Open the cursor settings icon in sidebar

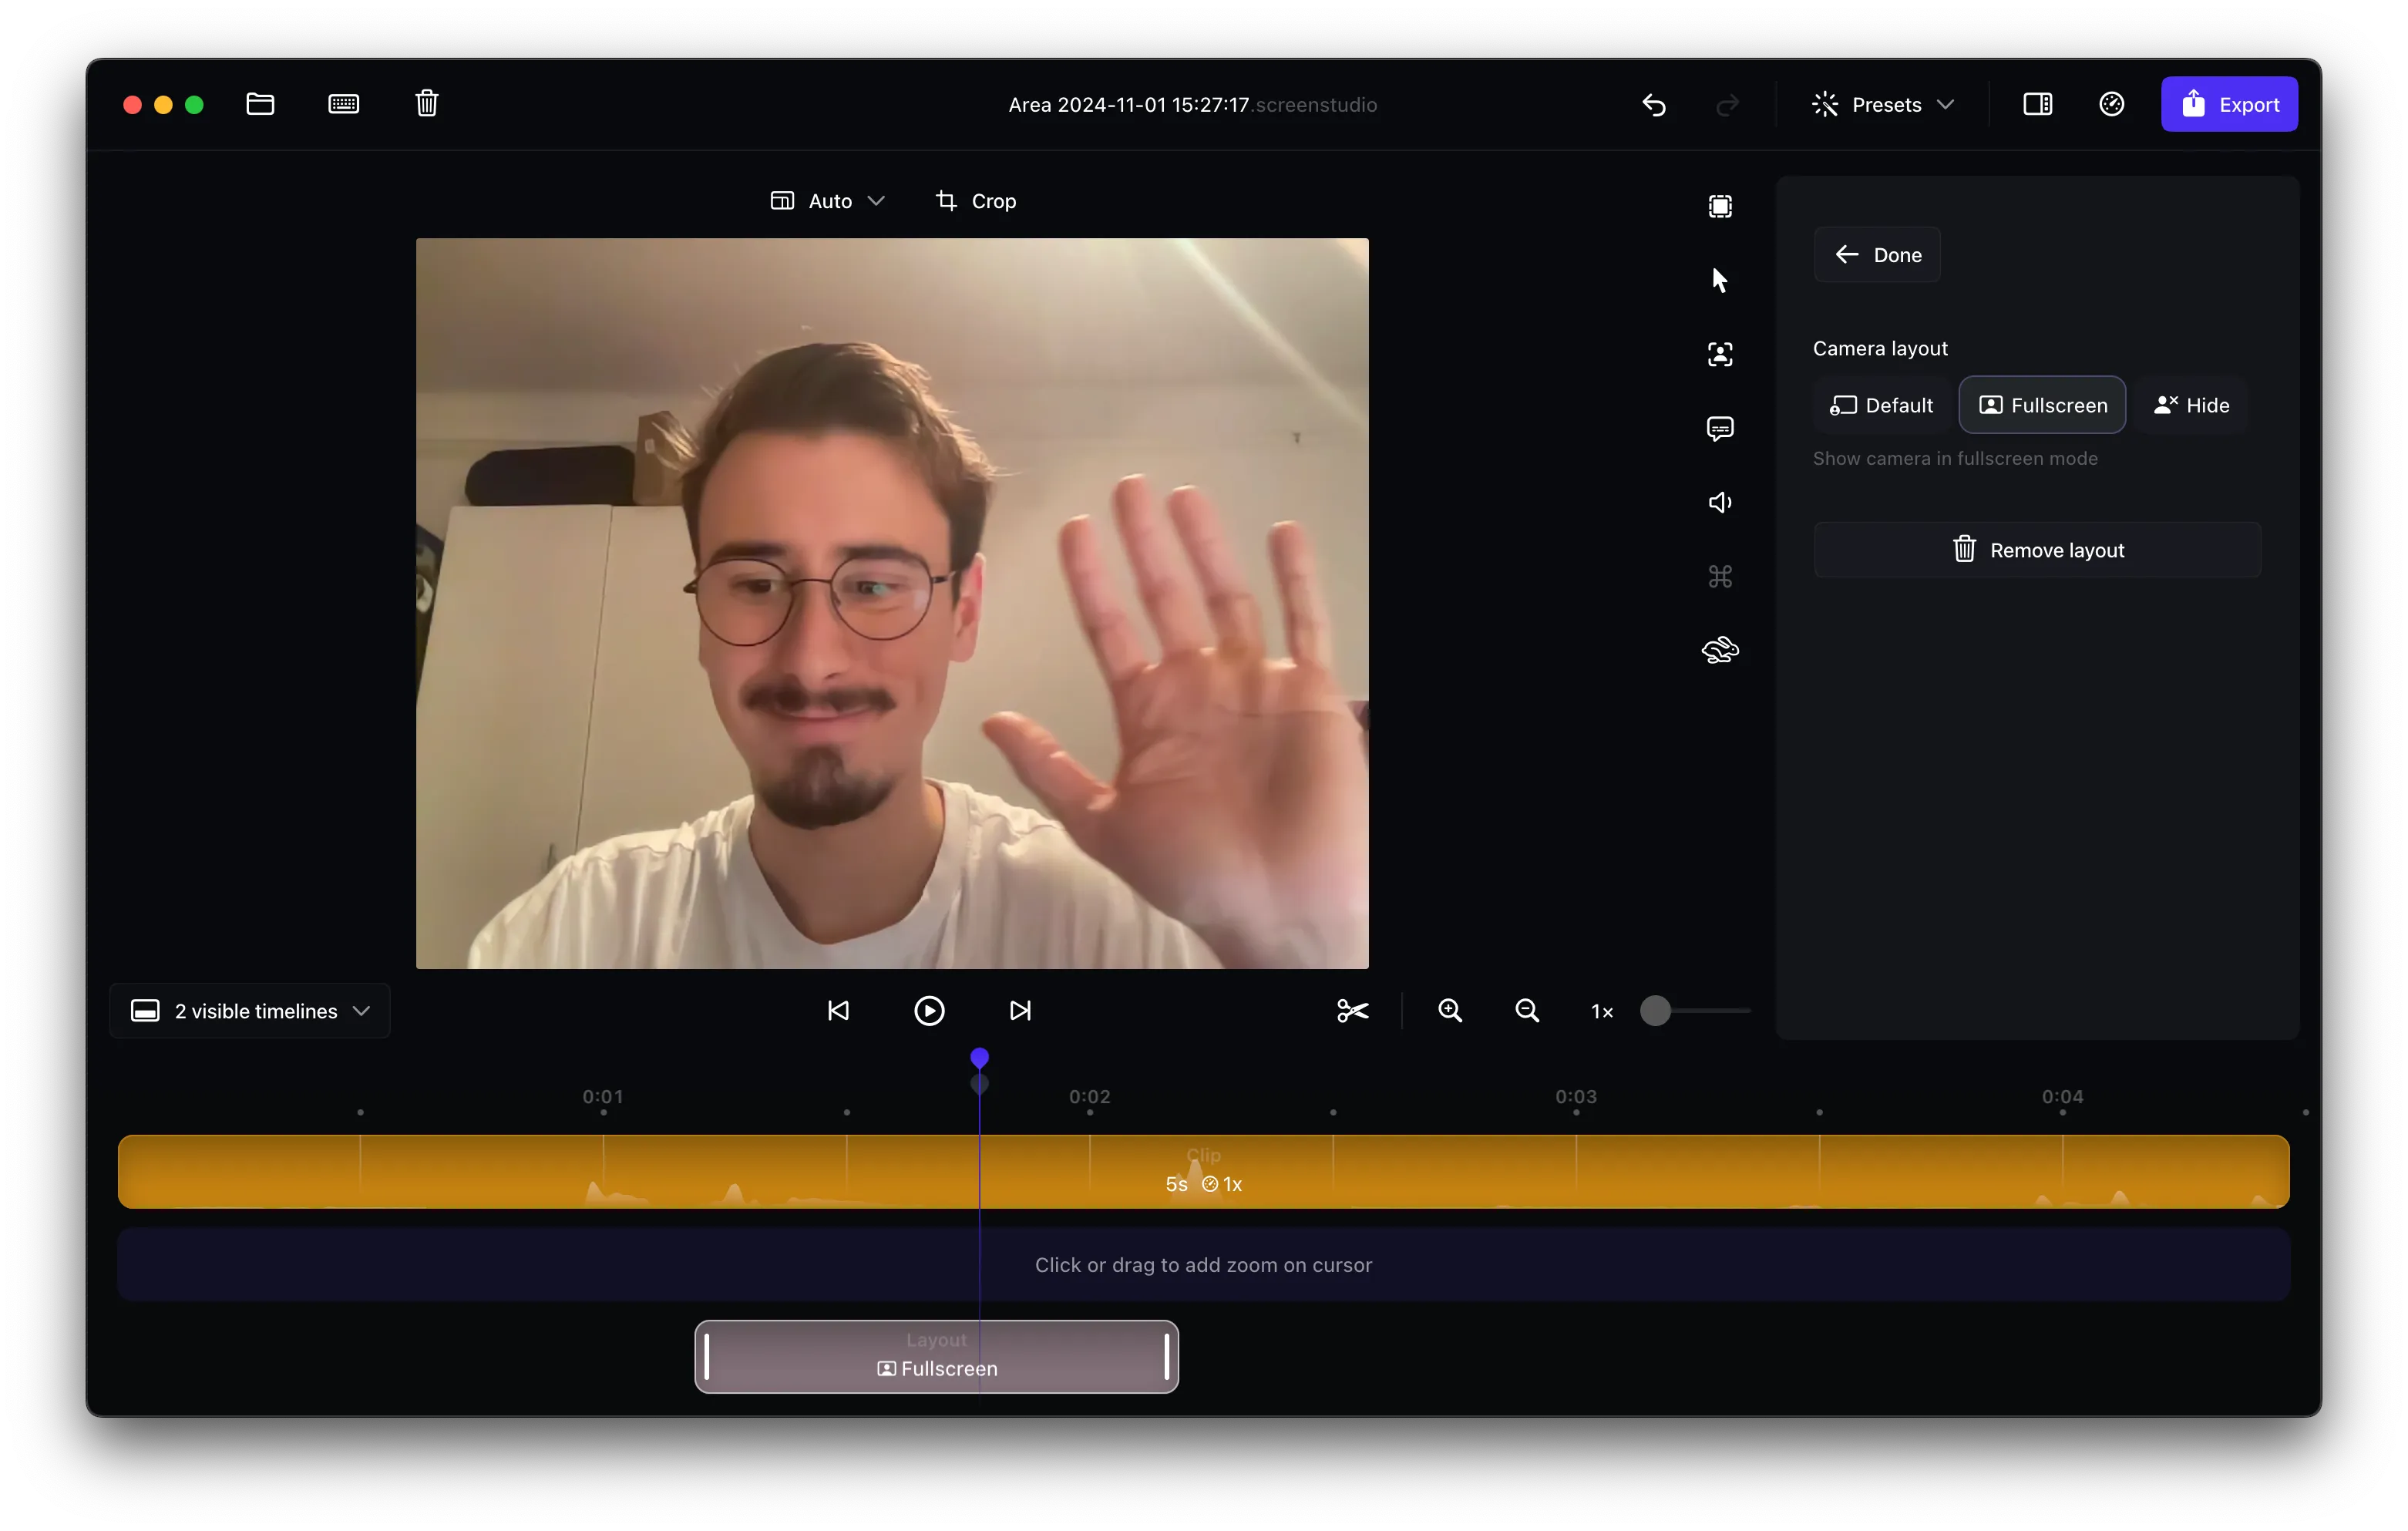click(1719, 280)
